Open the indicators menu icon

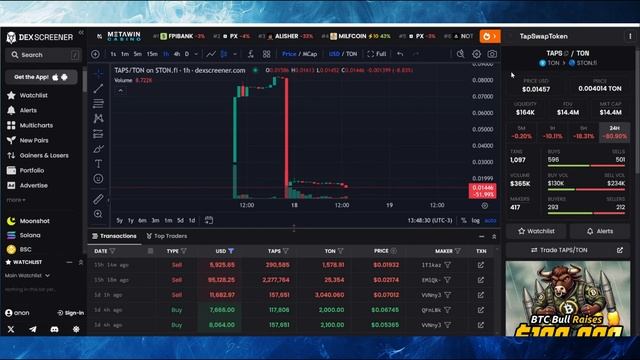(x=251, y=54)
